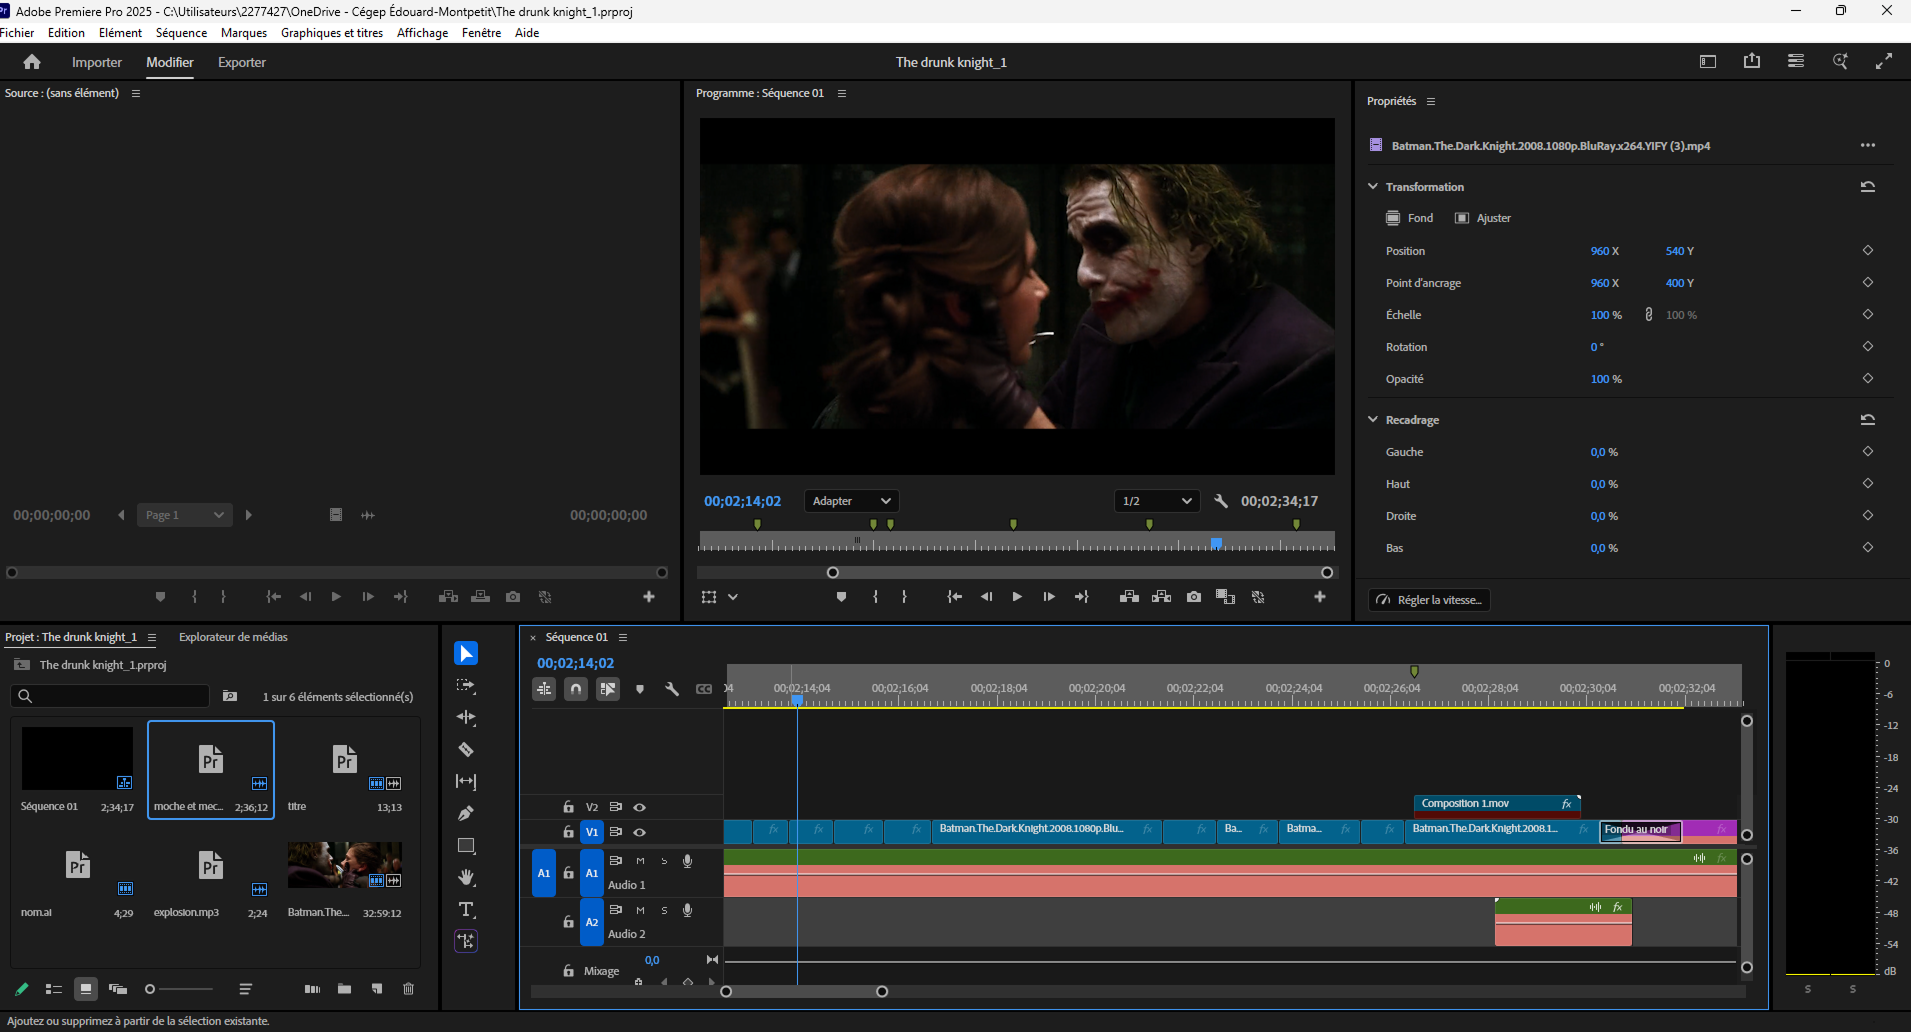Click the Export Frame camera icon in Program monitor

tap(1194, 597)
